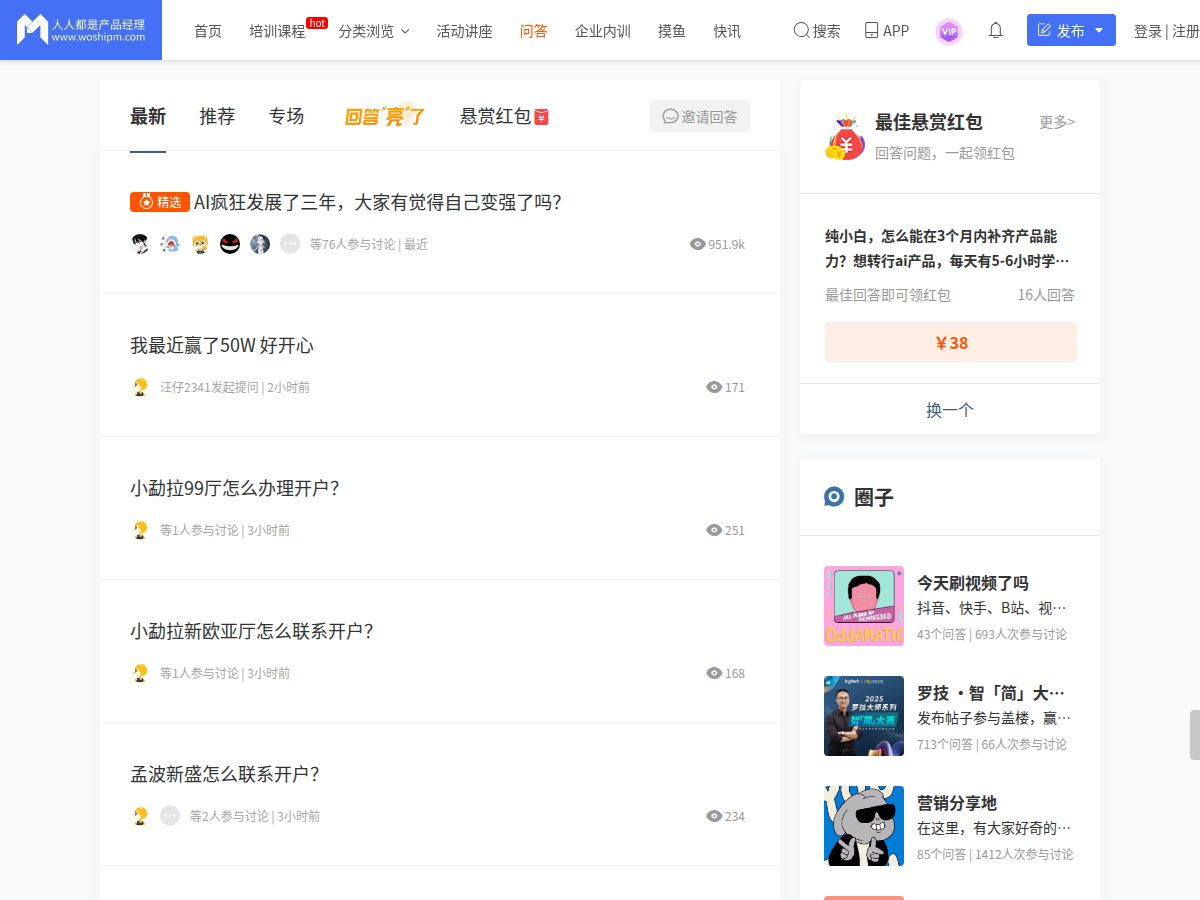
Task: Open 活动讲座 navigation item
Action: point(465,31)
